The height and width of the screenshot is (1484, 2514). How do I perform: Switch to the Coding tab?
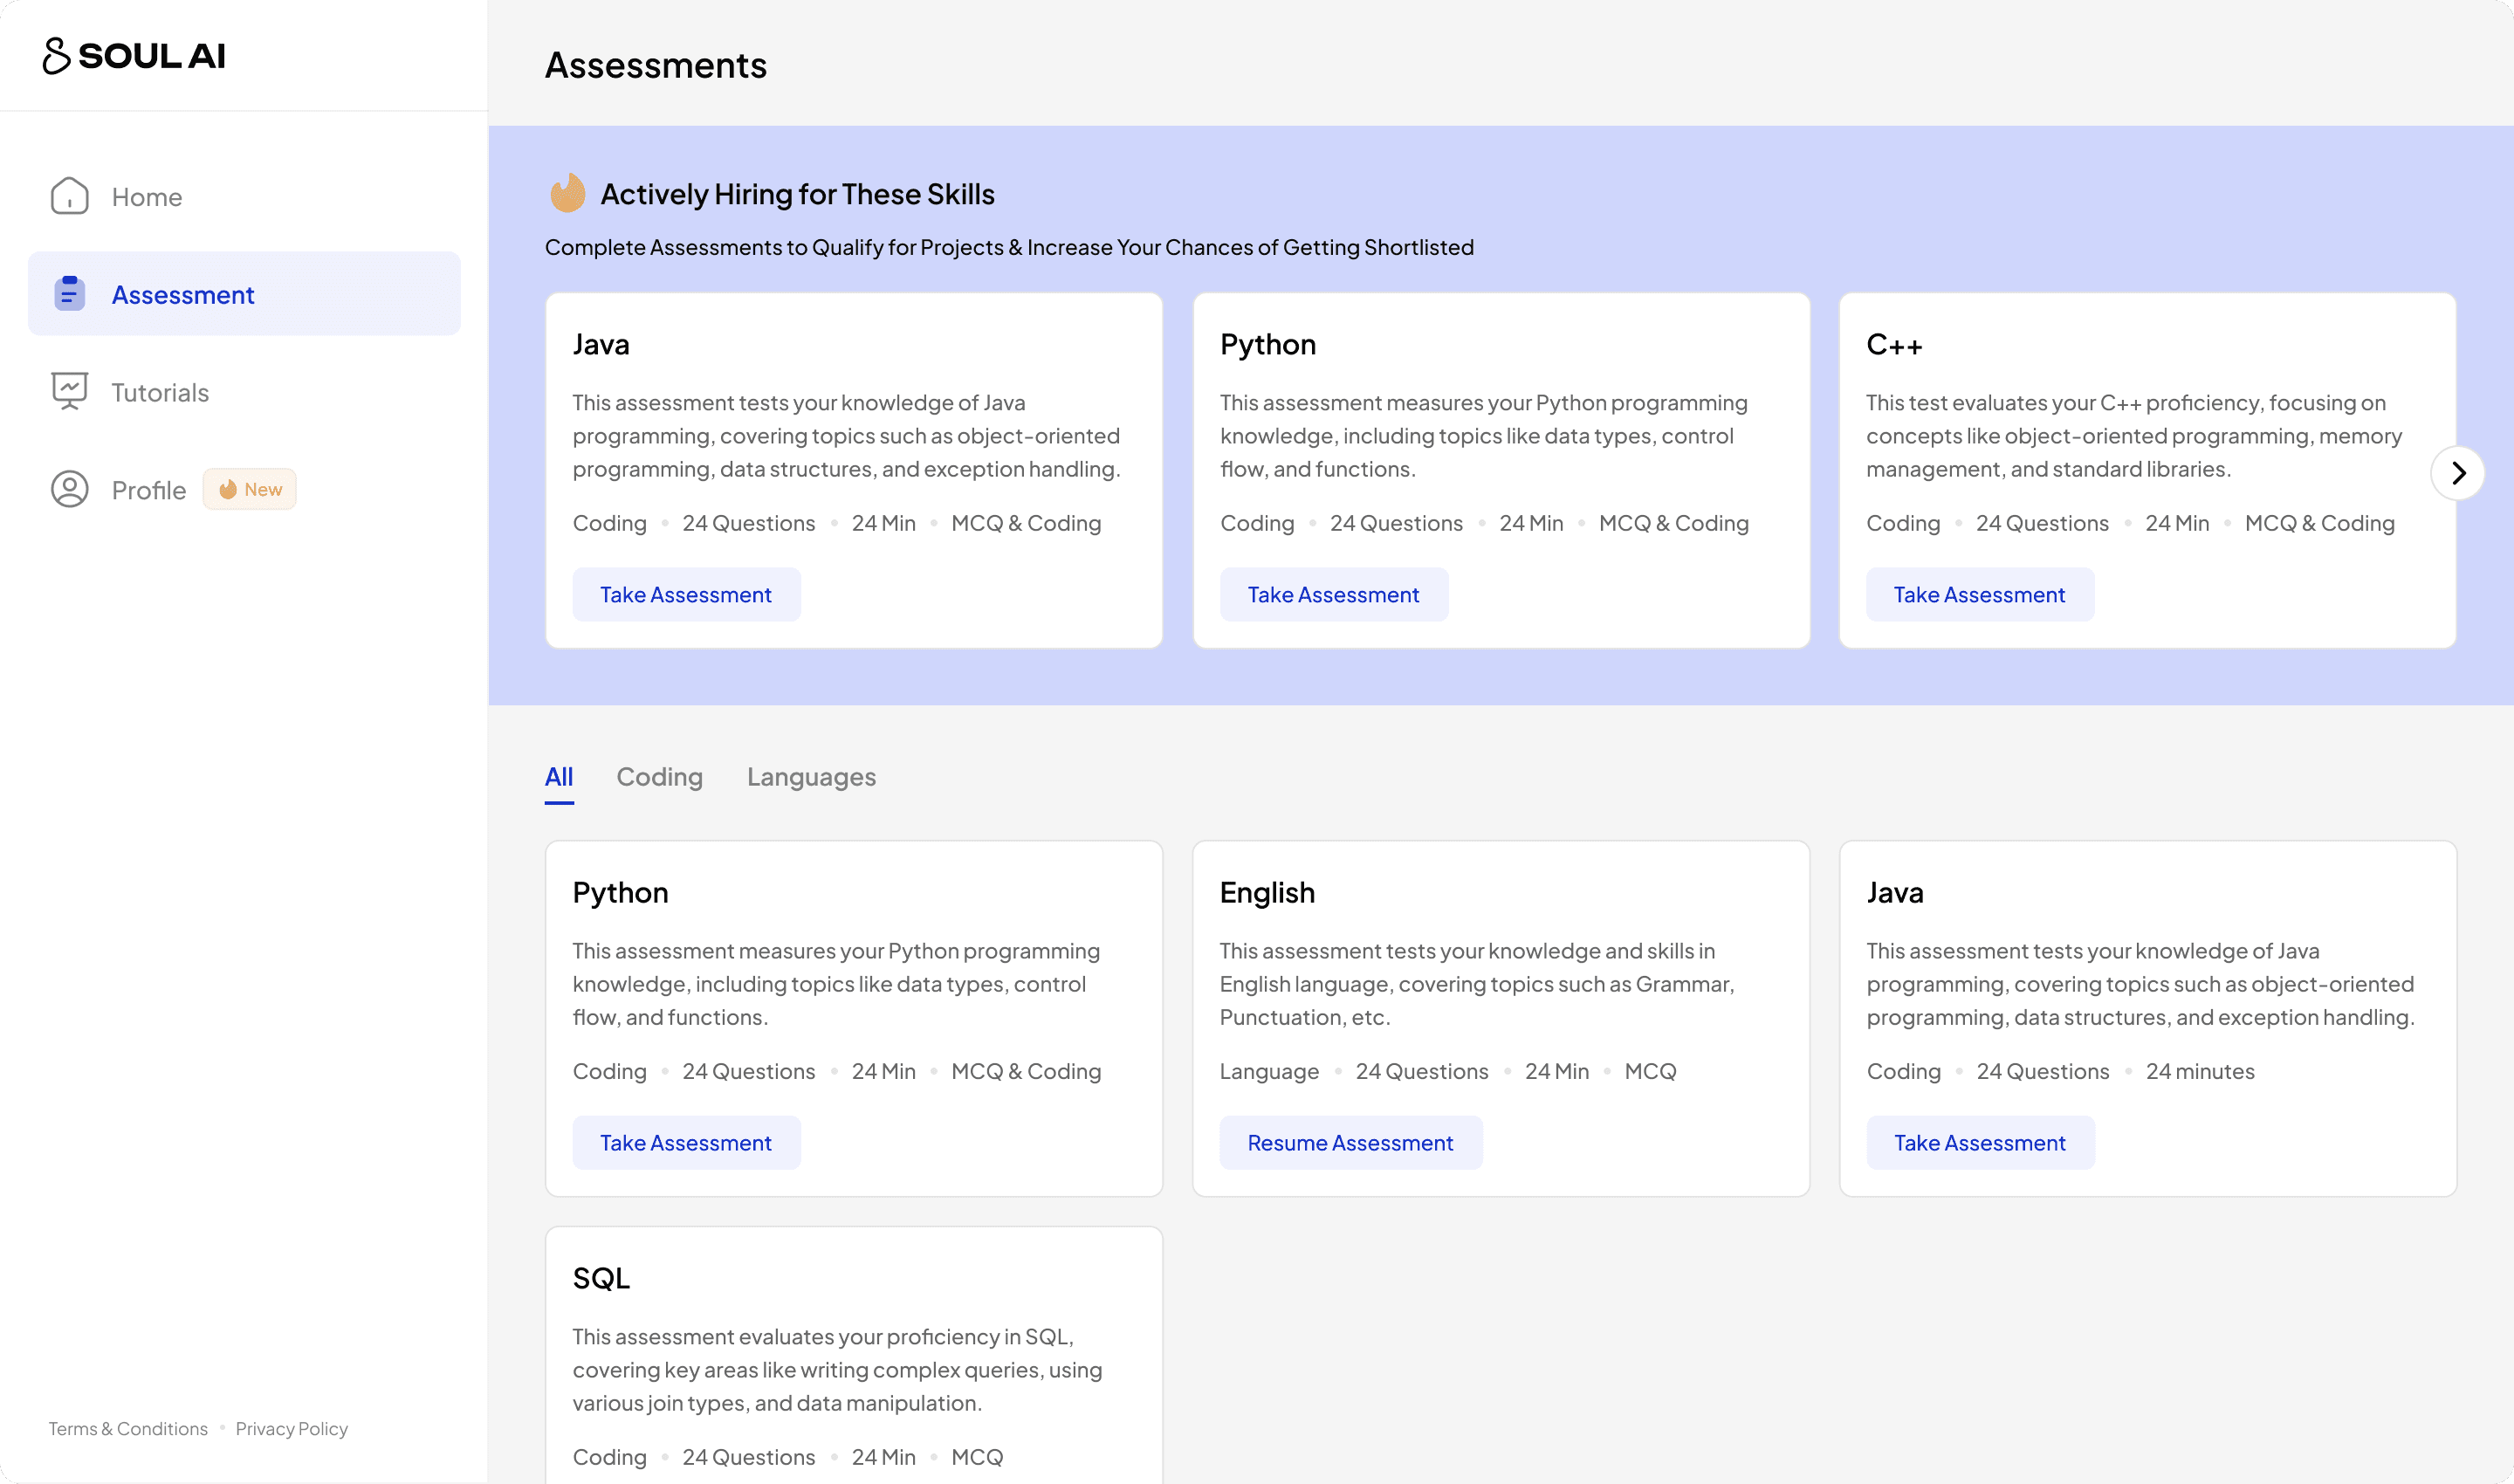[659, 777]
